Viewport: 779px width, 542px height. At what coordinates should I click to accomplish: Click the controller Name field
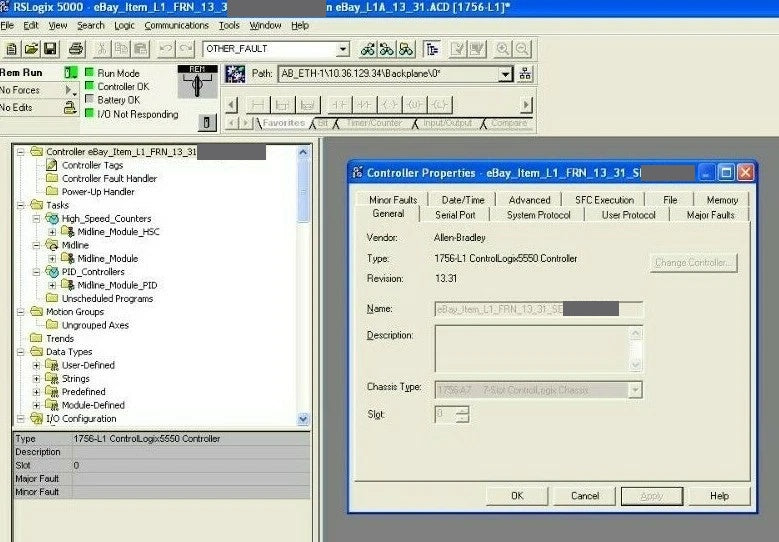(x=539, y=309)
